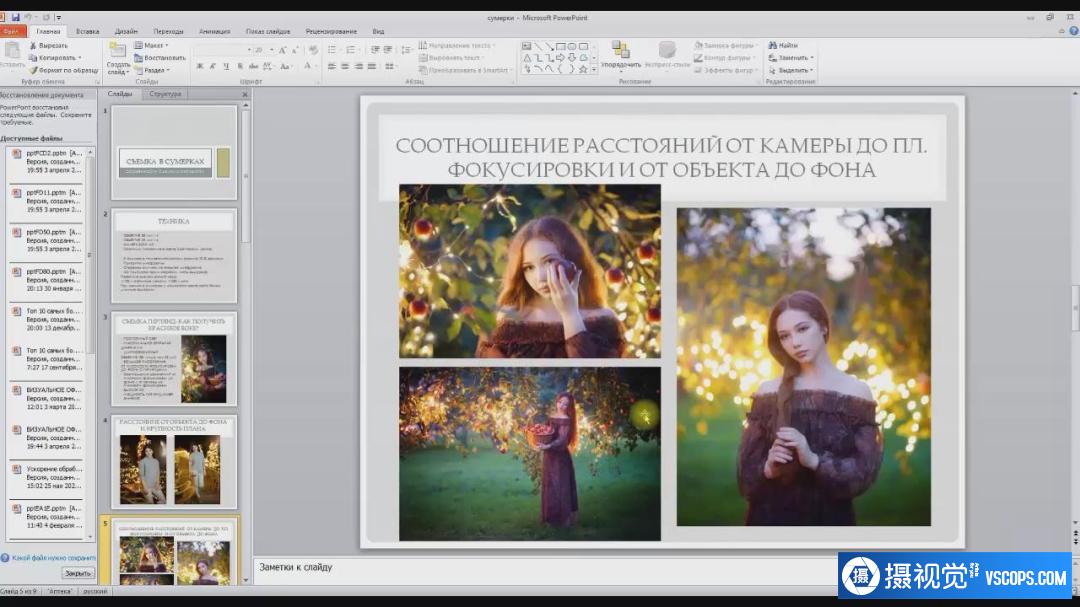Switch to the Дизайн tab
This screenshot has height=607, width=1080.
[x=126, y=31]
